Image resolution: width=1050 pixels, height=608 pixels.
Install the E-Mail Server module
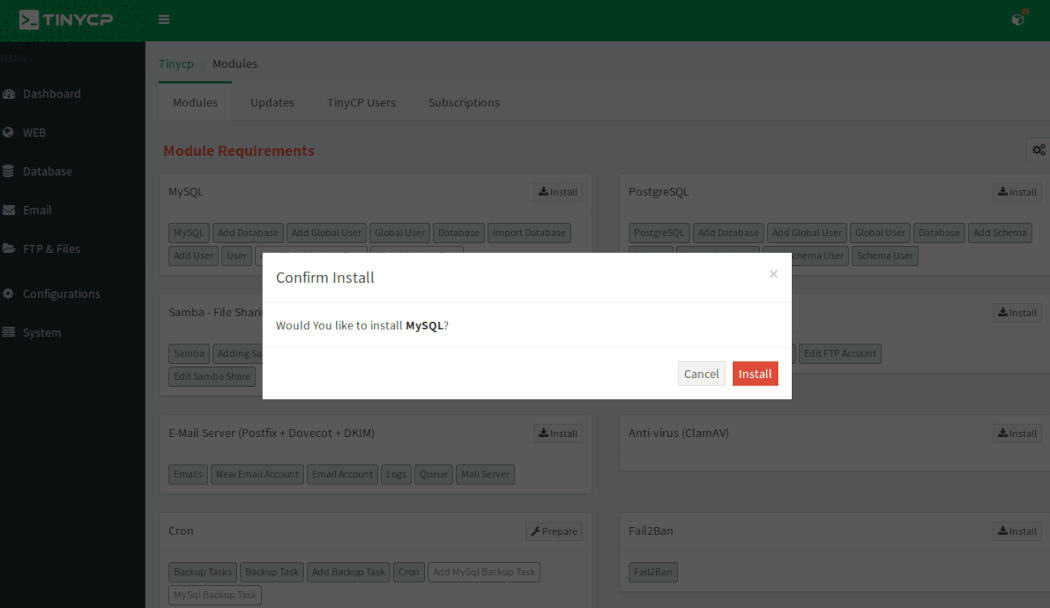(x=558, y=433)
